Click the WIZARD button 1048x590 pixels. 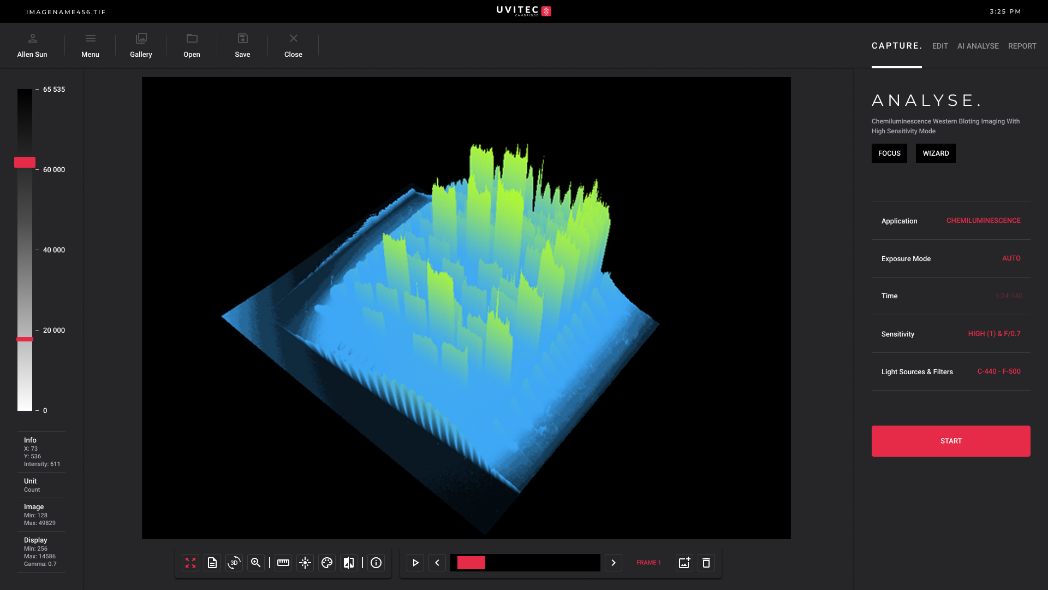(935, 154)
